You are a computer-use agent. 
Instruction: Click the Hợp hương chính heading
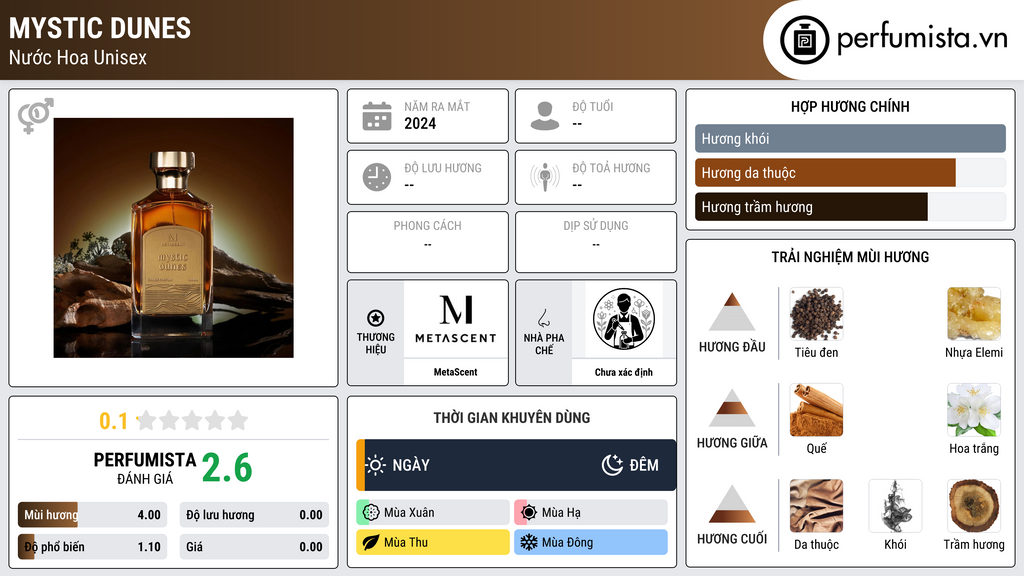click(x=850, y=106)
